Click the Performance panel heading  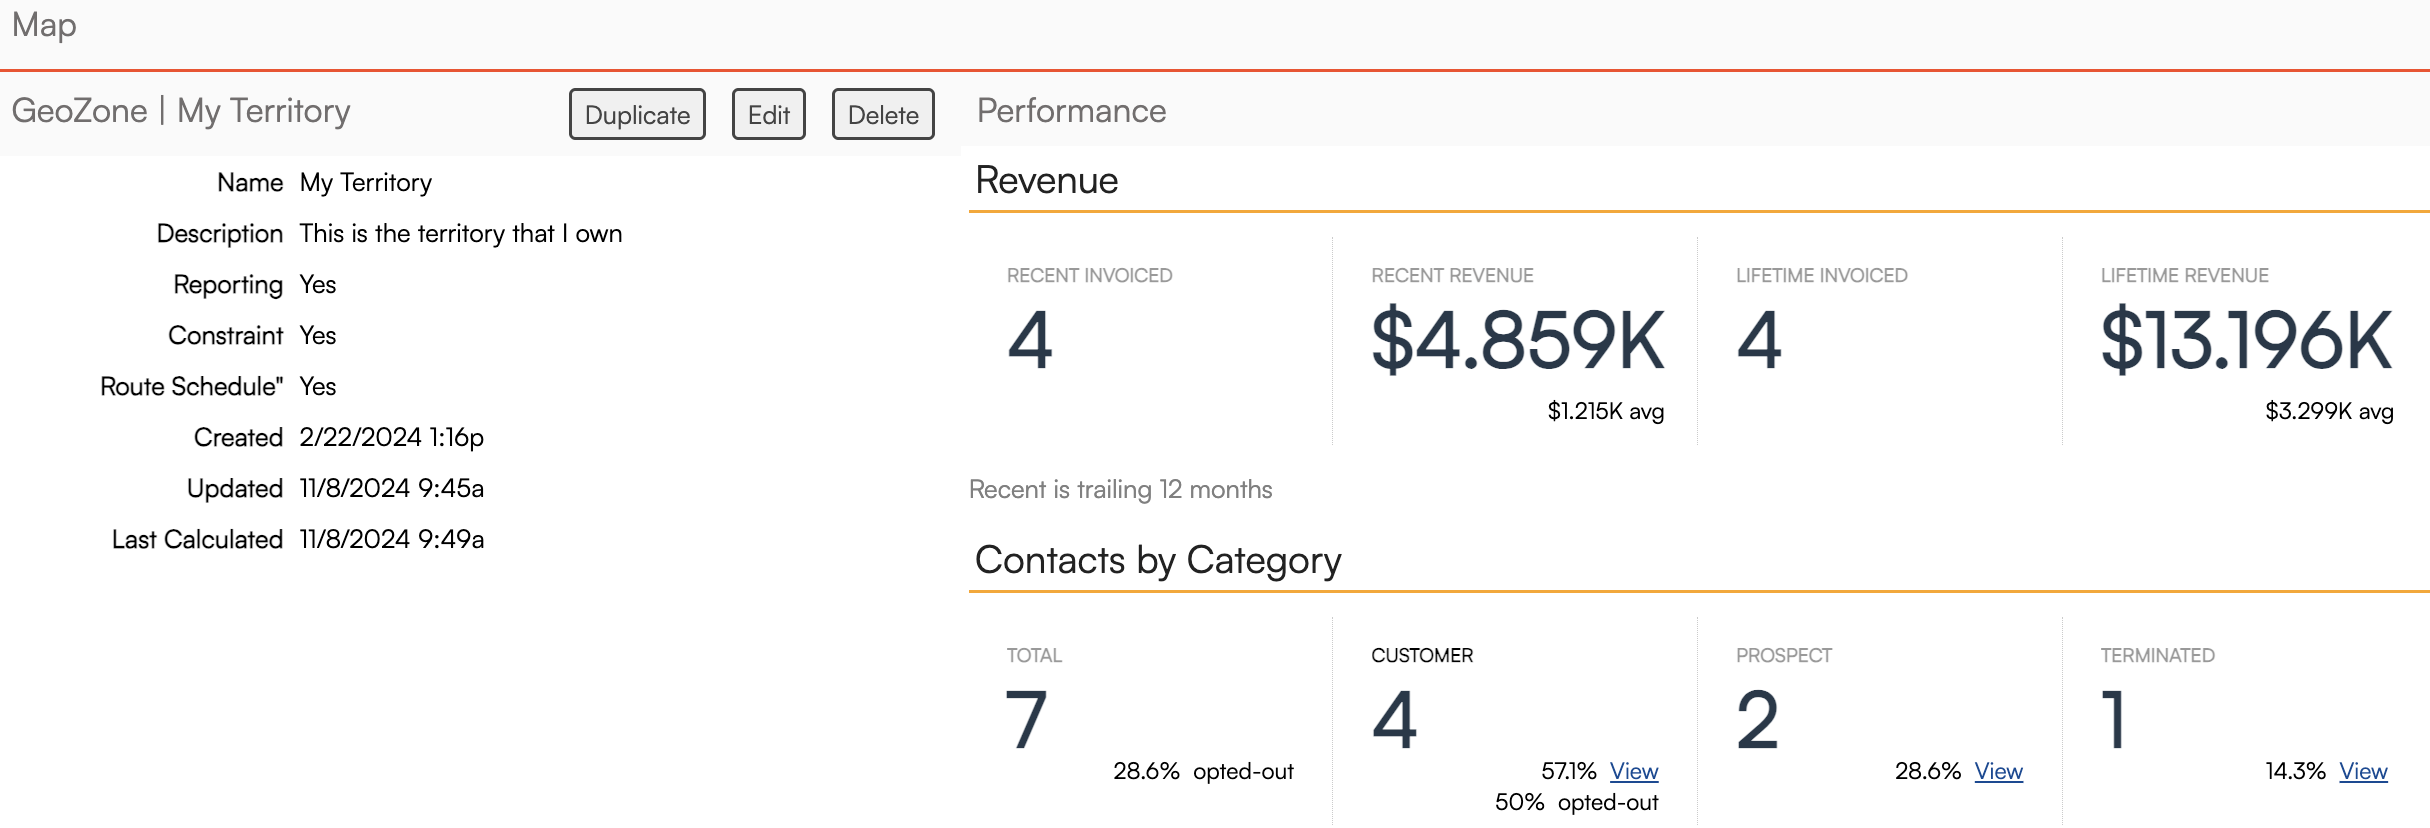click(1071, 111)
